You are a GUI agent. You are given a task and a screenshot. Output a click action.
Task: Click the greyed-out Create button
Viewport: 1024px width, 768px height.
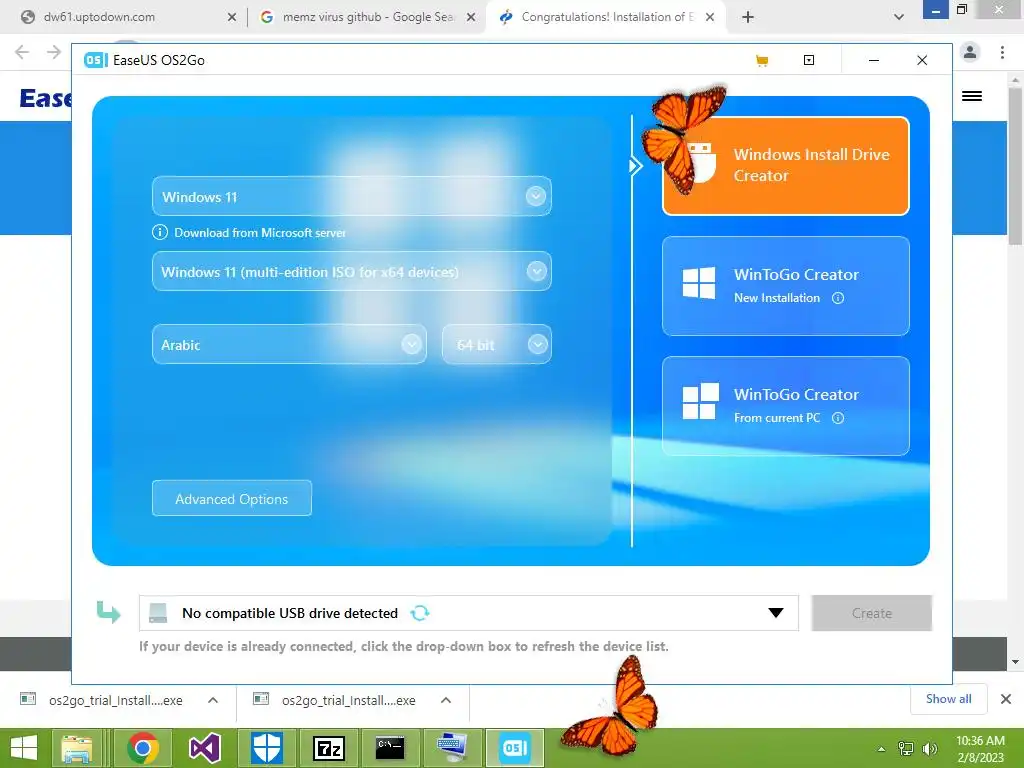click(871, 613)
